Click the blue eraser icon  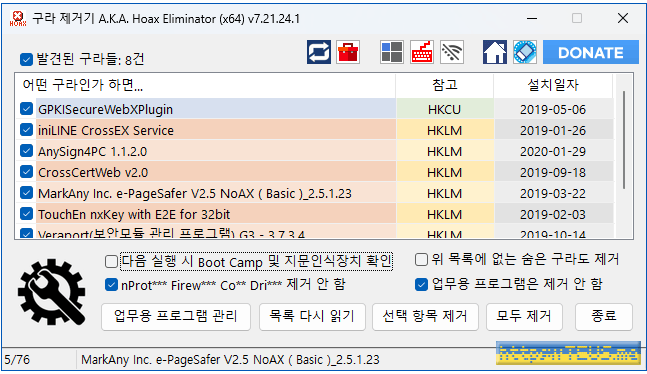(x=525, y=52)
